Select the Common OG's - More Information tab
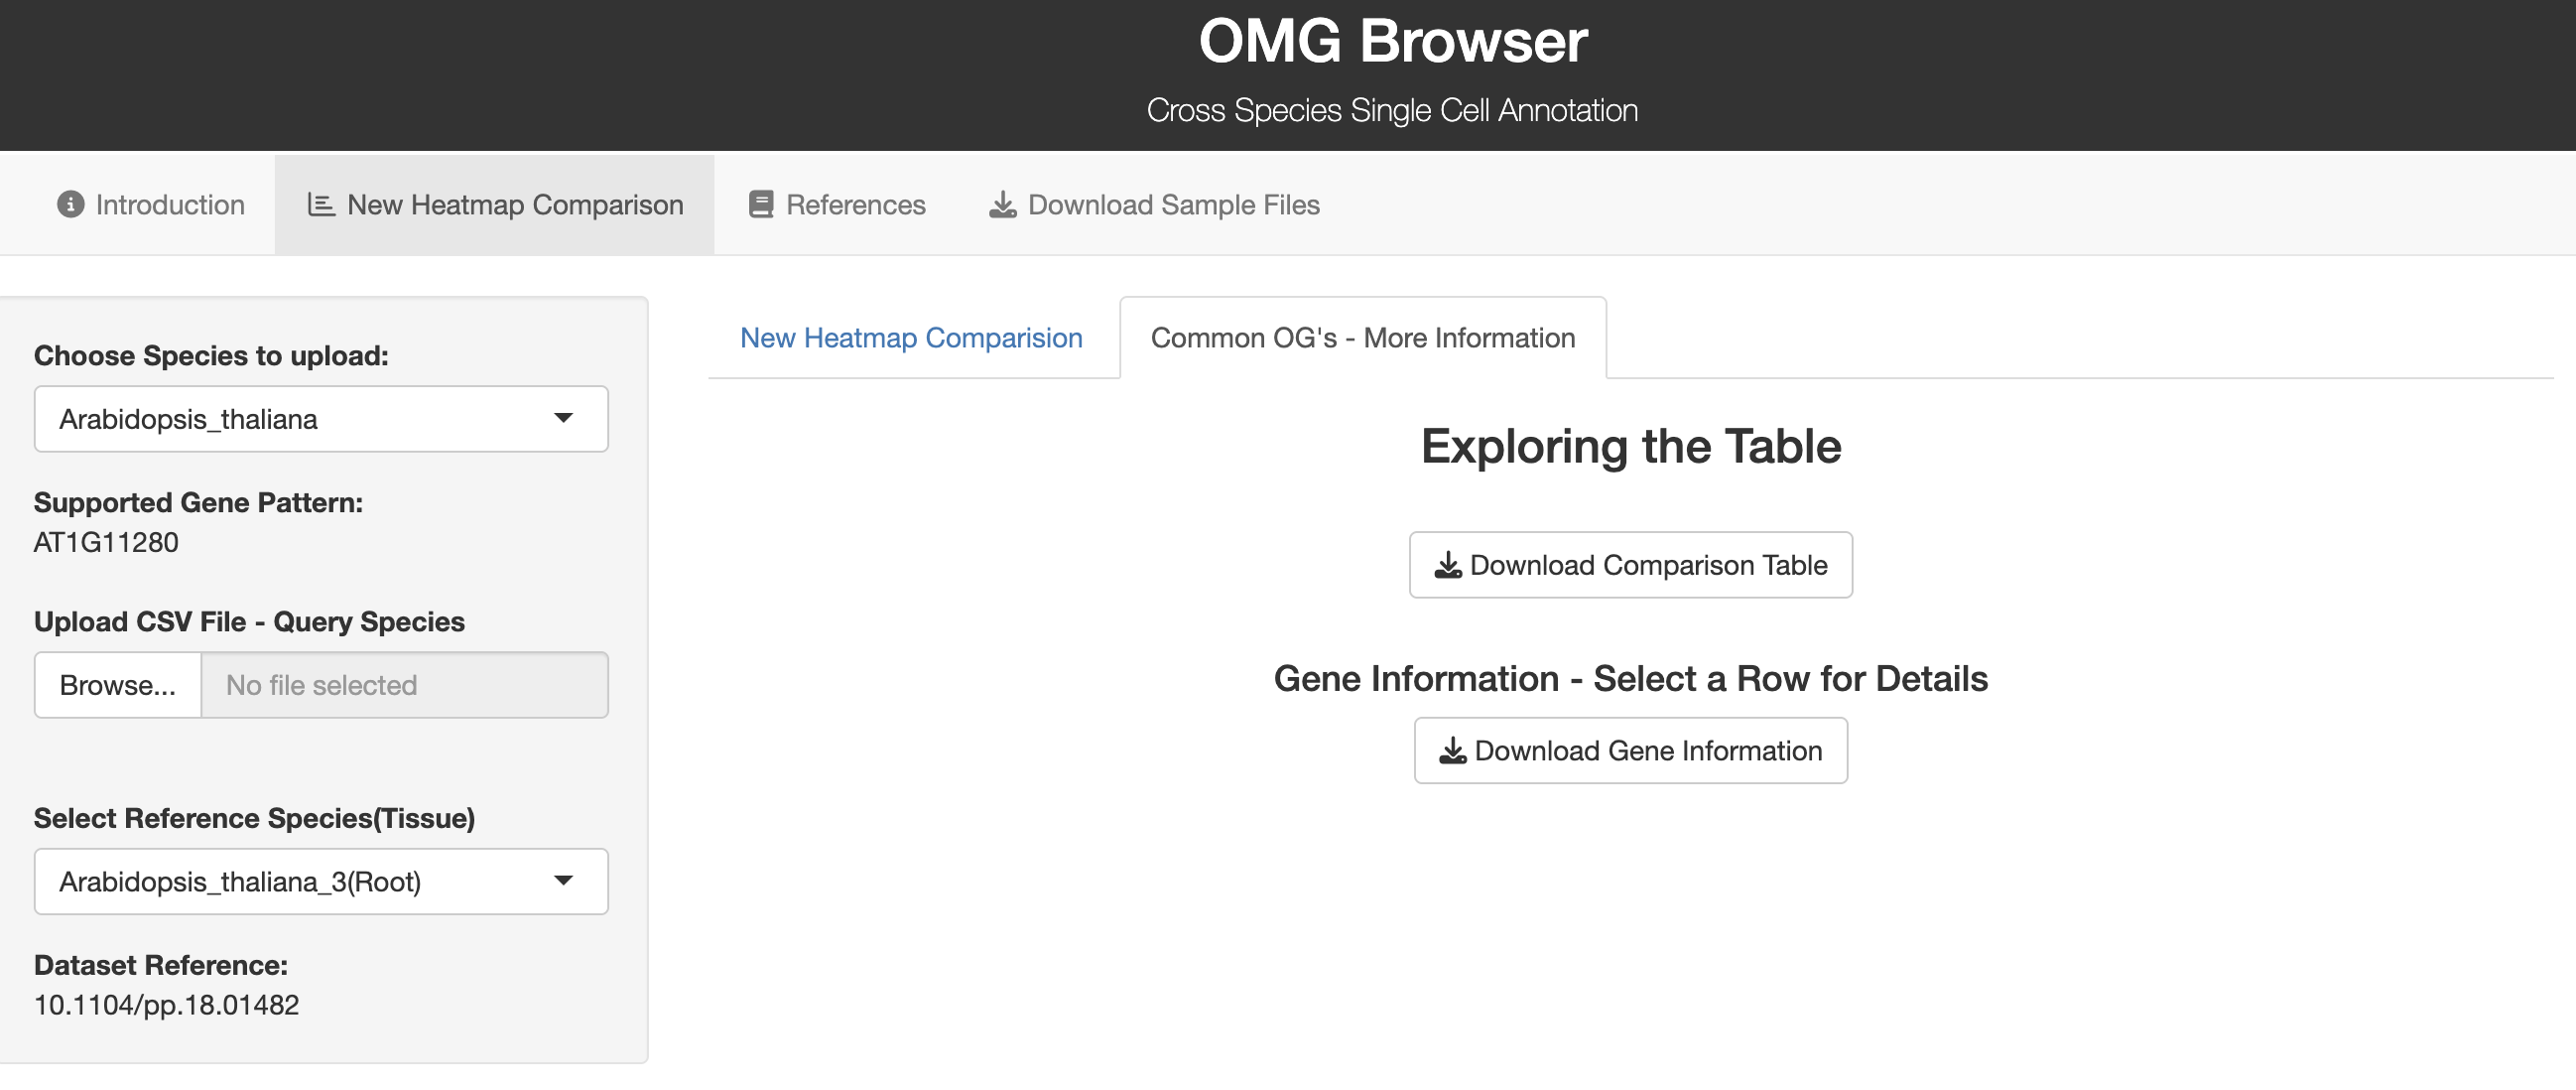Image resolution: width=2576 pixels, height=1090 pixels. coord(1363,338)
